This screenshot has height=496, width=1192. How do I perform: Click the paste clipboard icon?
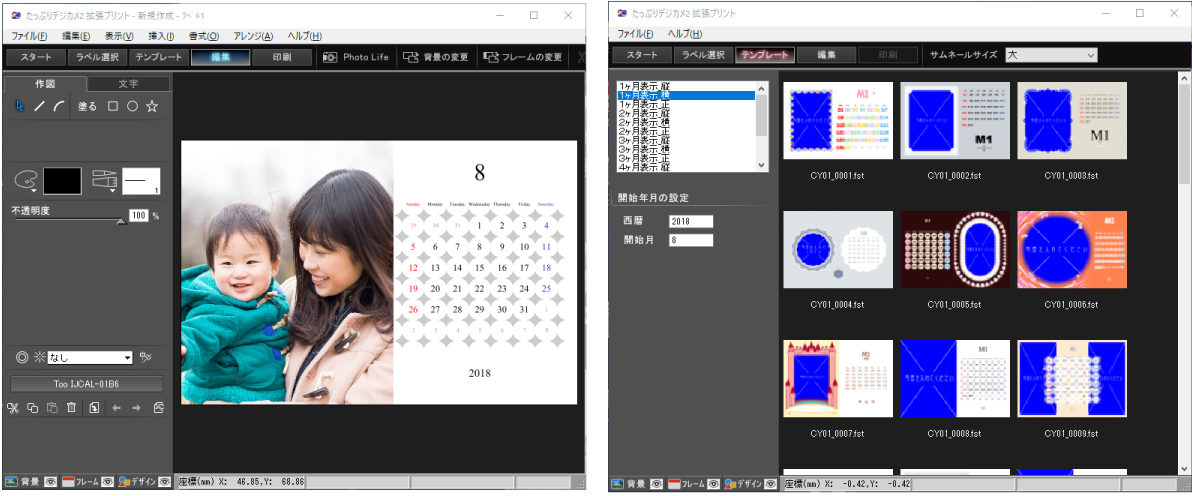[52, 408]
